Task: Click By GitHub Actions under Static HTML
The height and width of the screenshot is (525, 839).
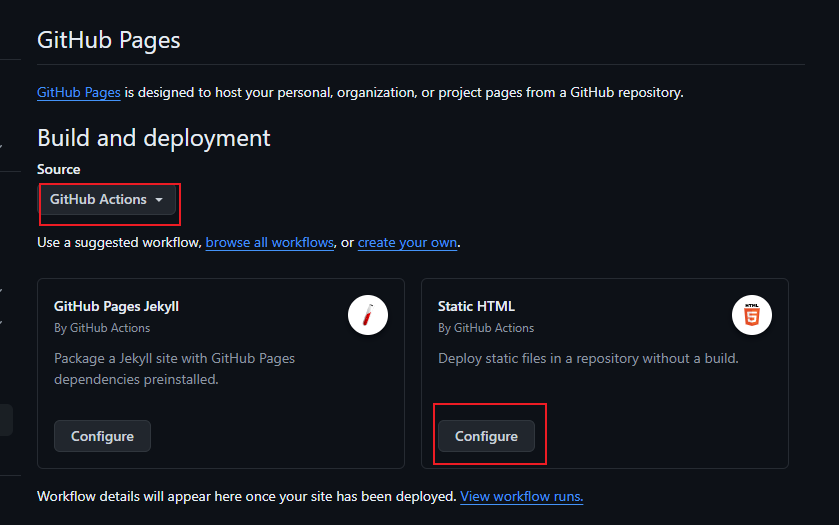Action: coord(486,327)
